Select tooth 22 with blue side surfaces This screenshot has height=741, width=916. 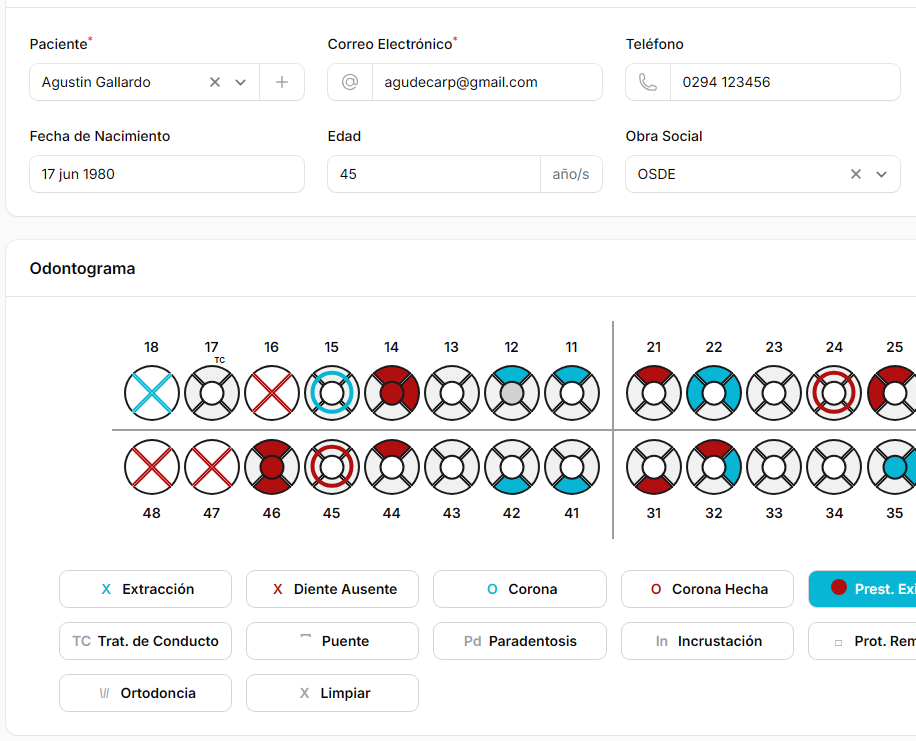tap(714, 393)
